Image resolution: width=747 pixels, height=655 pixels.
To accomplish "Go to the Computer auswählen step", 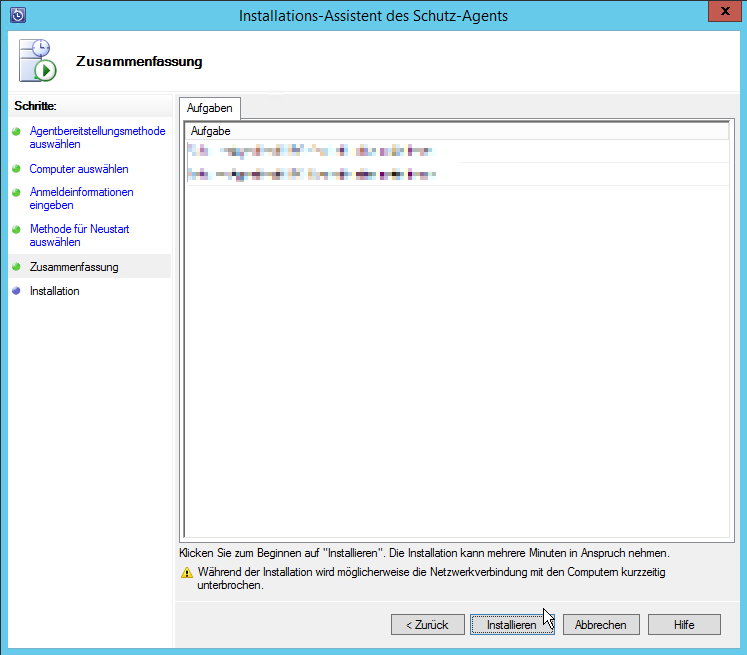I will pos(78,169).
